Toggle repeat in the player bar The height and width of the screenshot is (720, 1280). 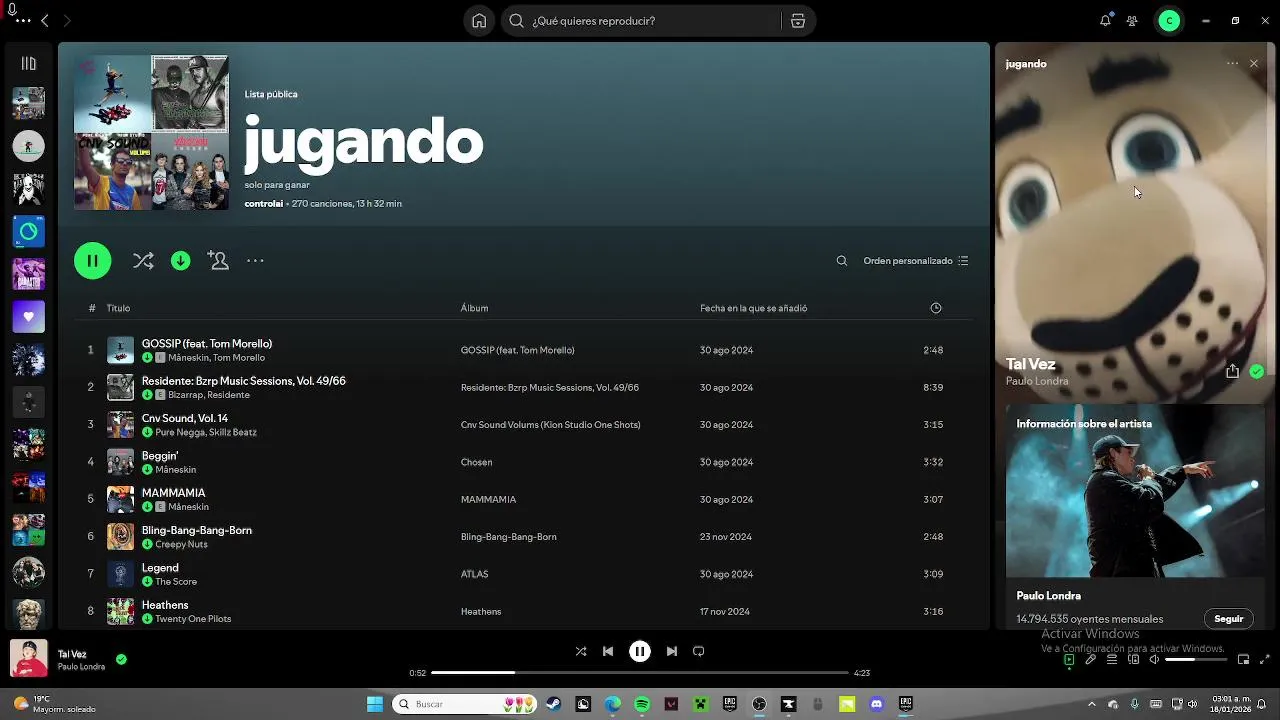point(699,651)
